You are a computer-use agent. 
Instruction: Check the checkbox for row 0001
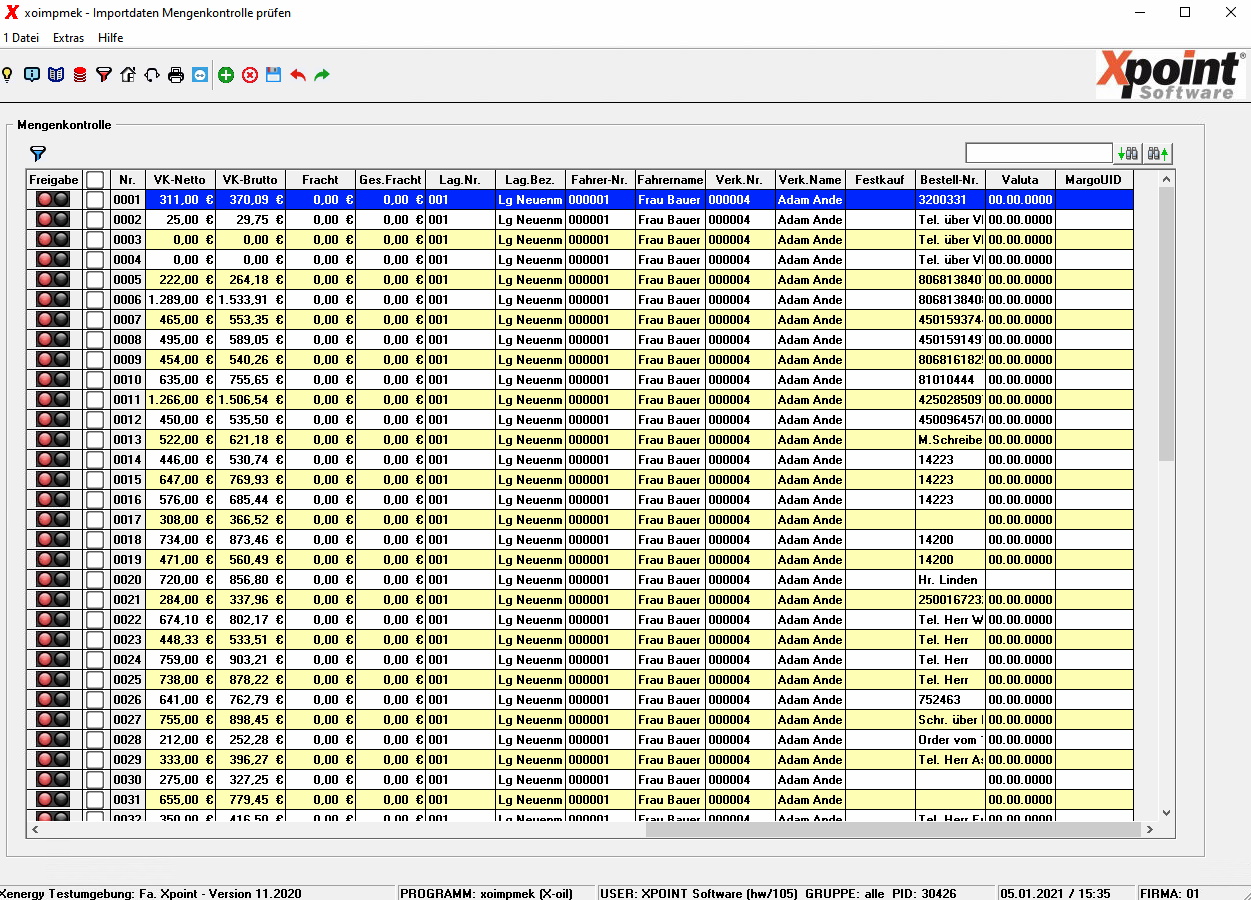[x=95, y=200]
